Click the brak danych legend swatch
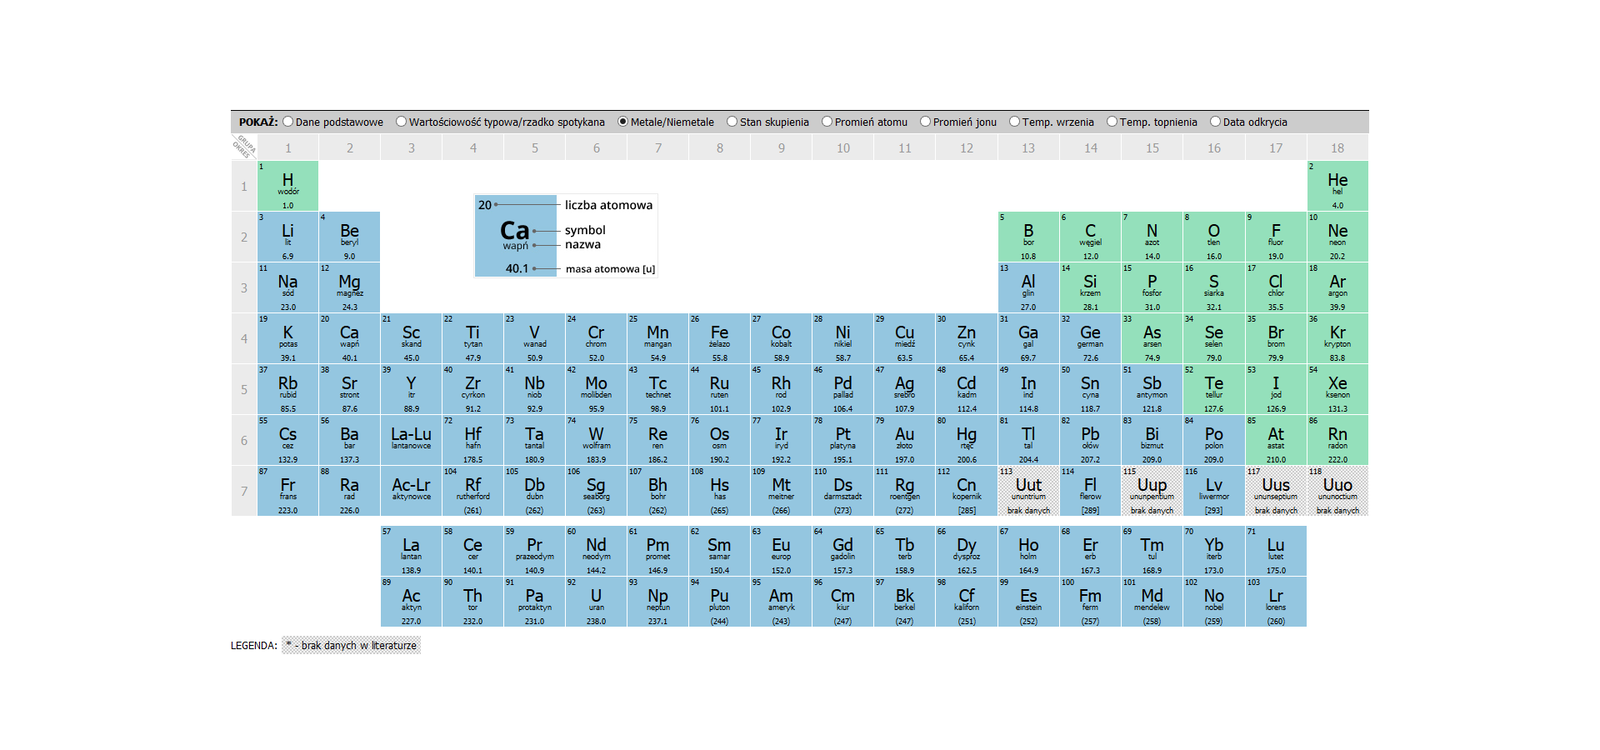The image size is (1600, 750). [351, 646]
